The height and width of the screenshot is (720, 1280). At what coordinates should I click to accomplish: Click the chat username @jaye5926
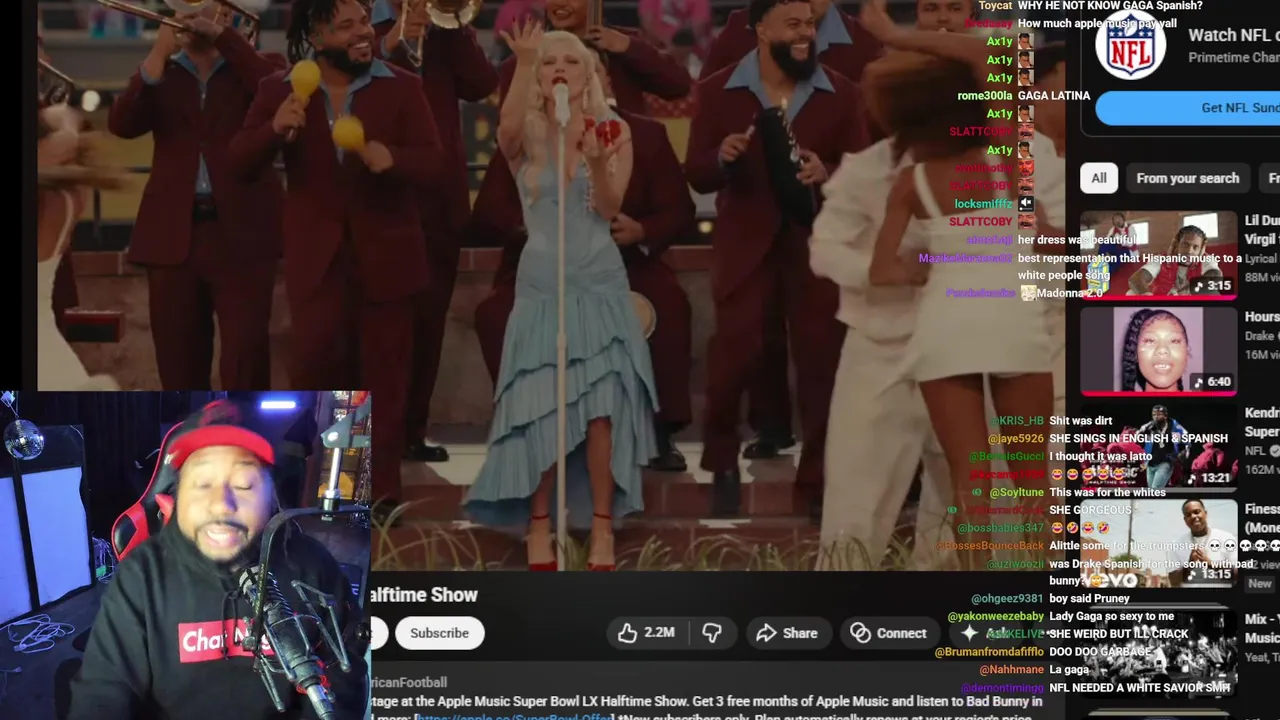click(x=1016, y=439)
